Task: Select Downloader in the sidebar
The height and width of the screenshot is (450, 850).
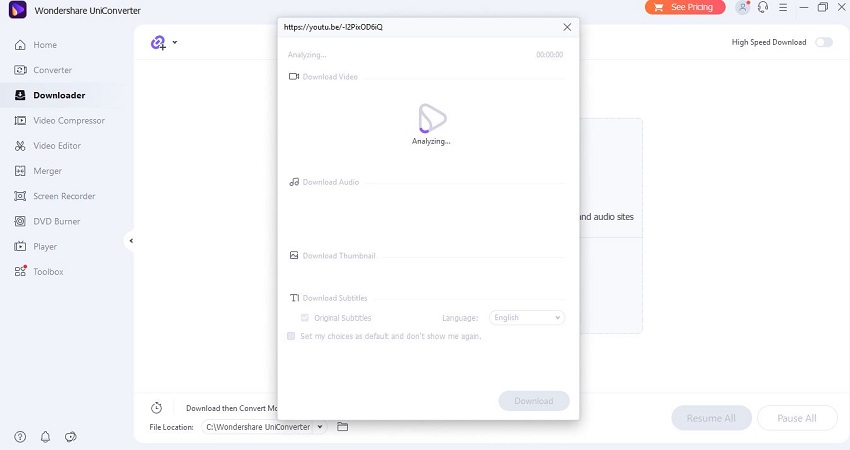Action: click(50, 95)
